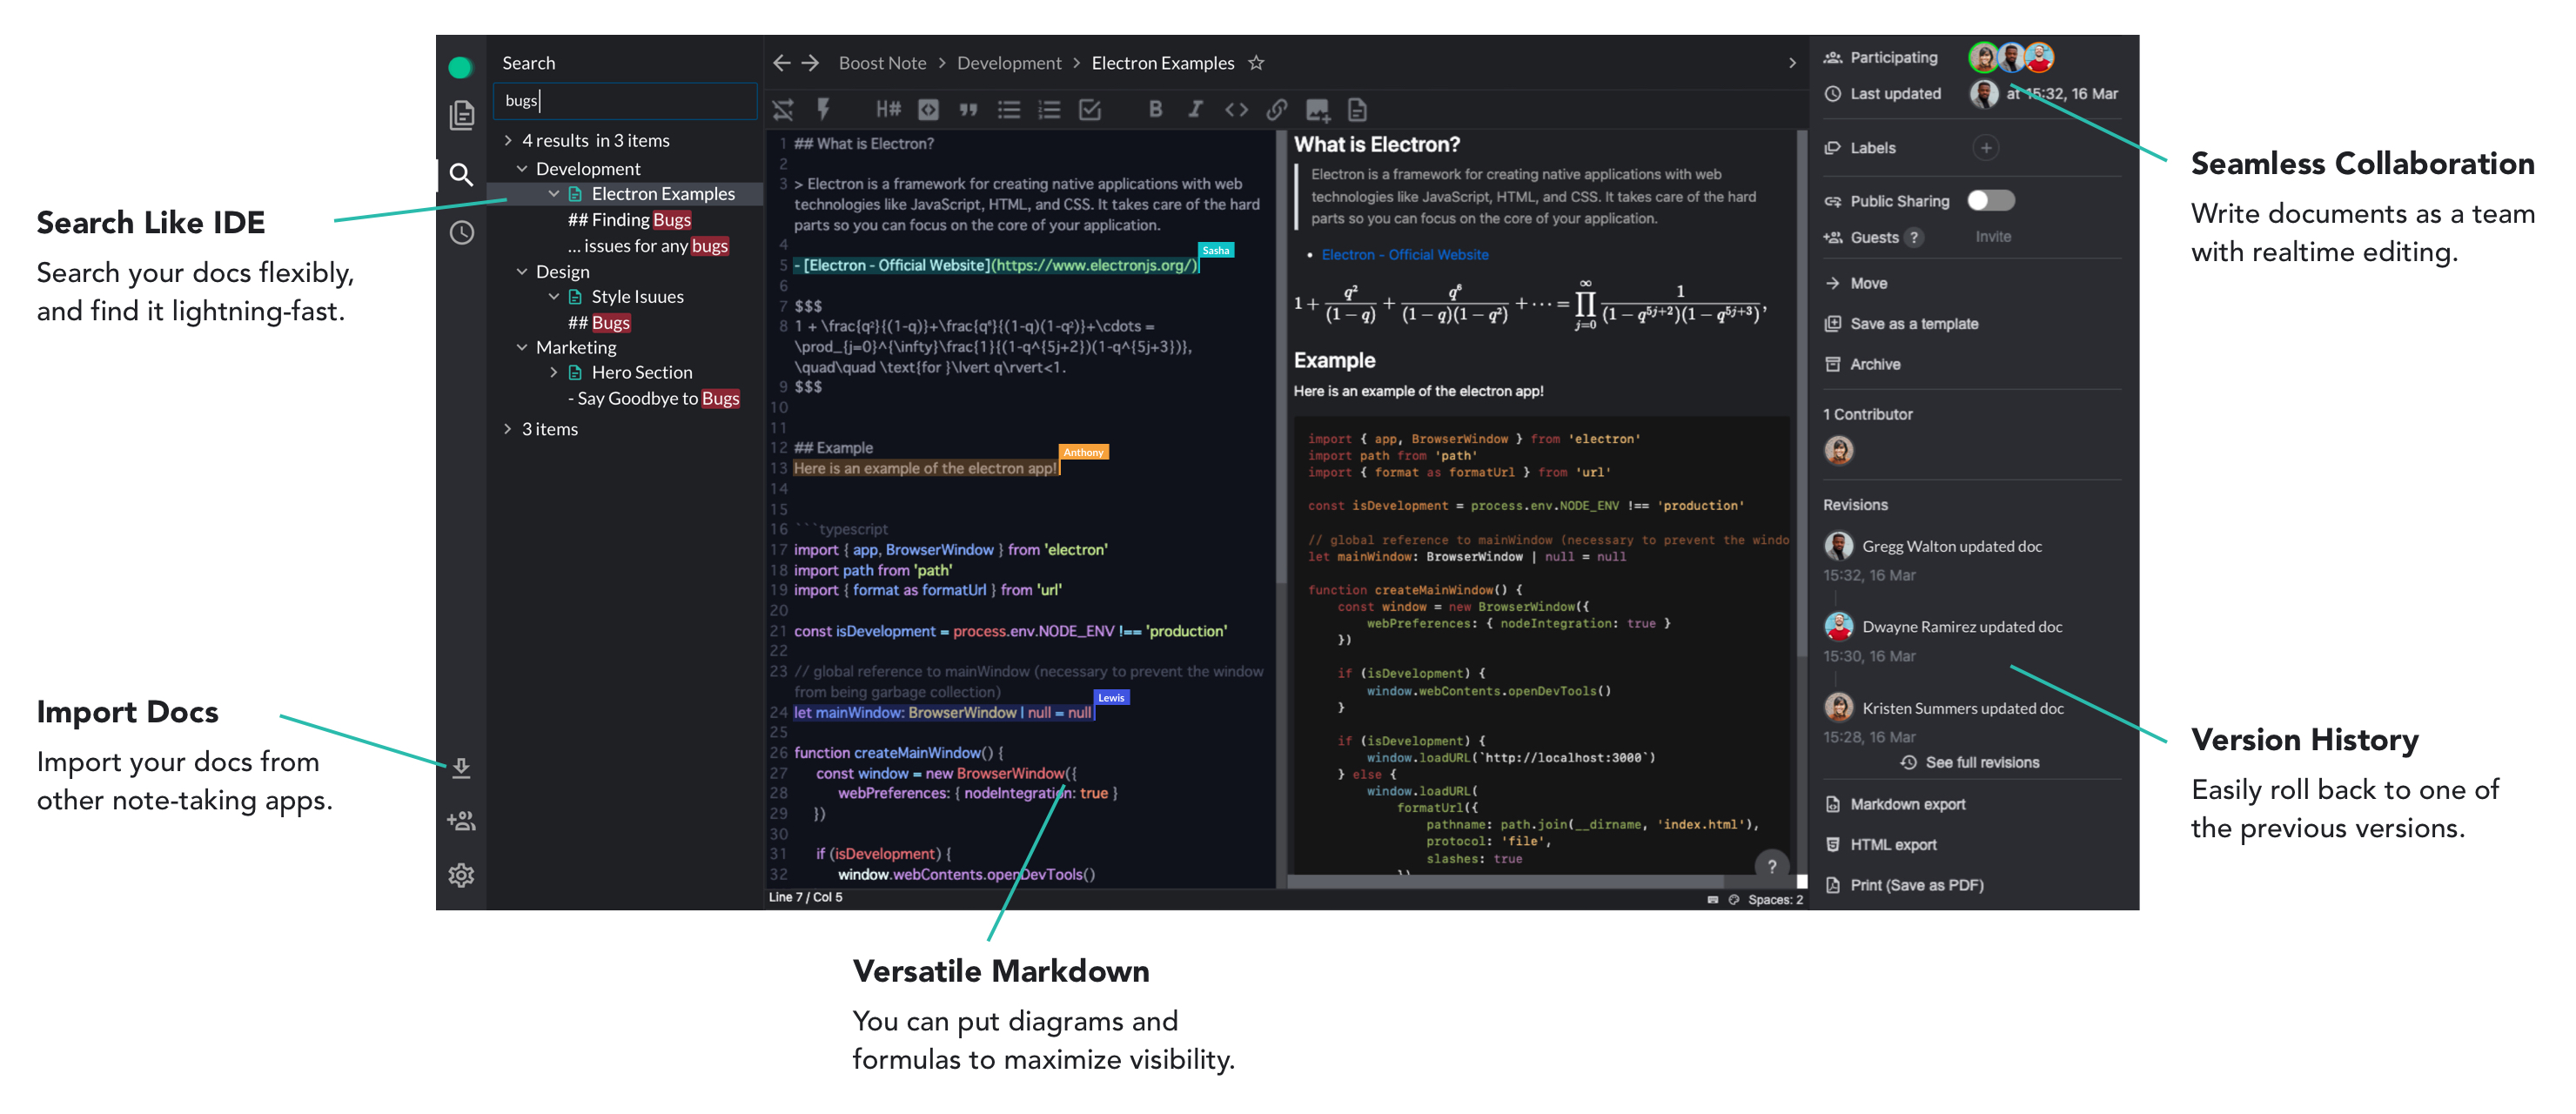
Task: Star the Electron Examples document
Action: (x=1256, y=63)
